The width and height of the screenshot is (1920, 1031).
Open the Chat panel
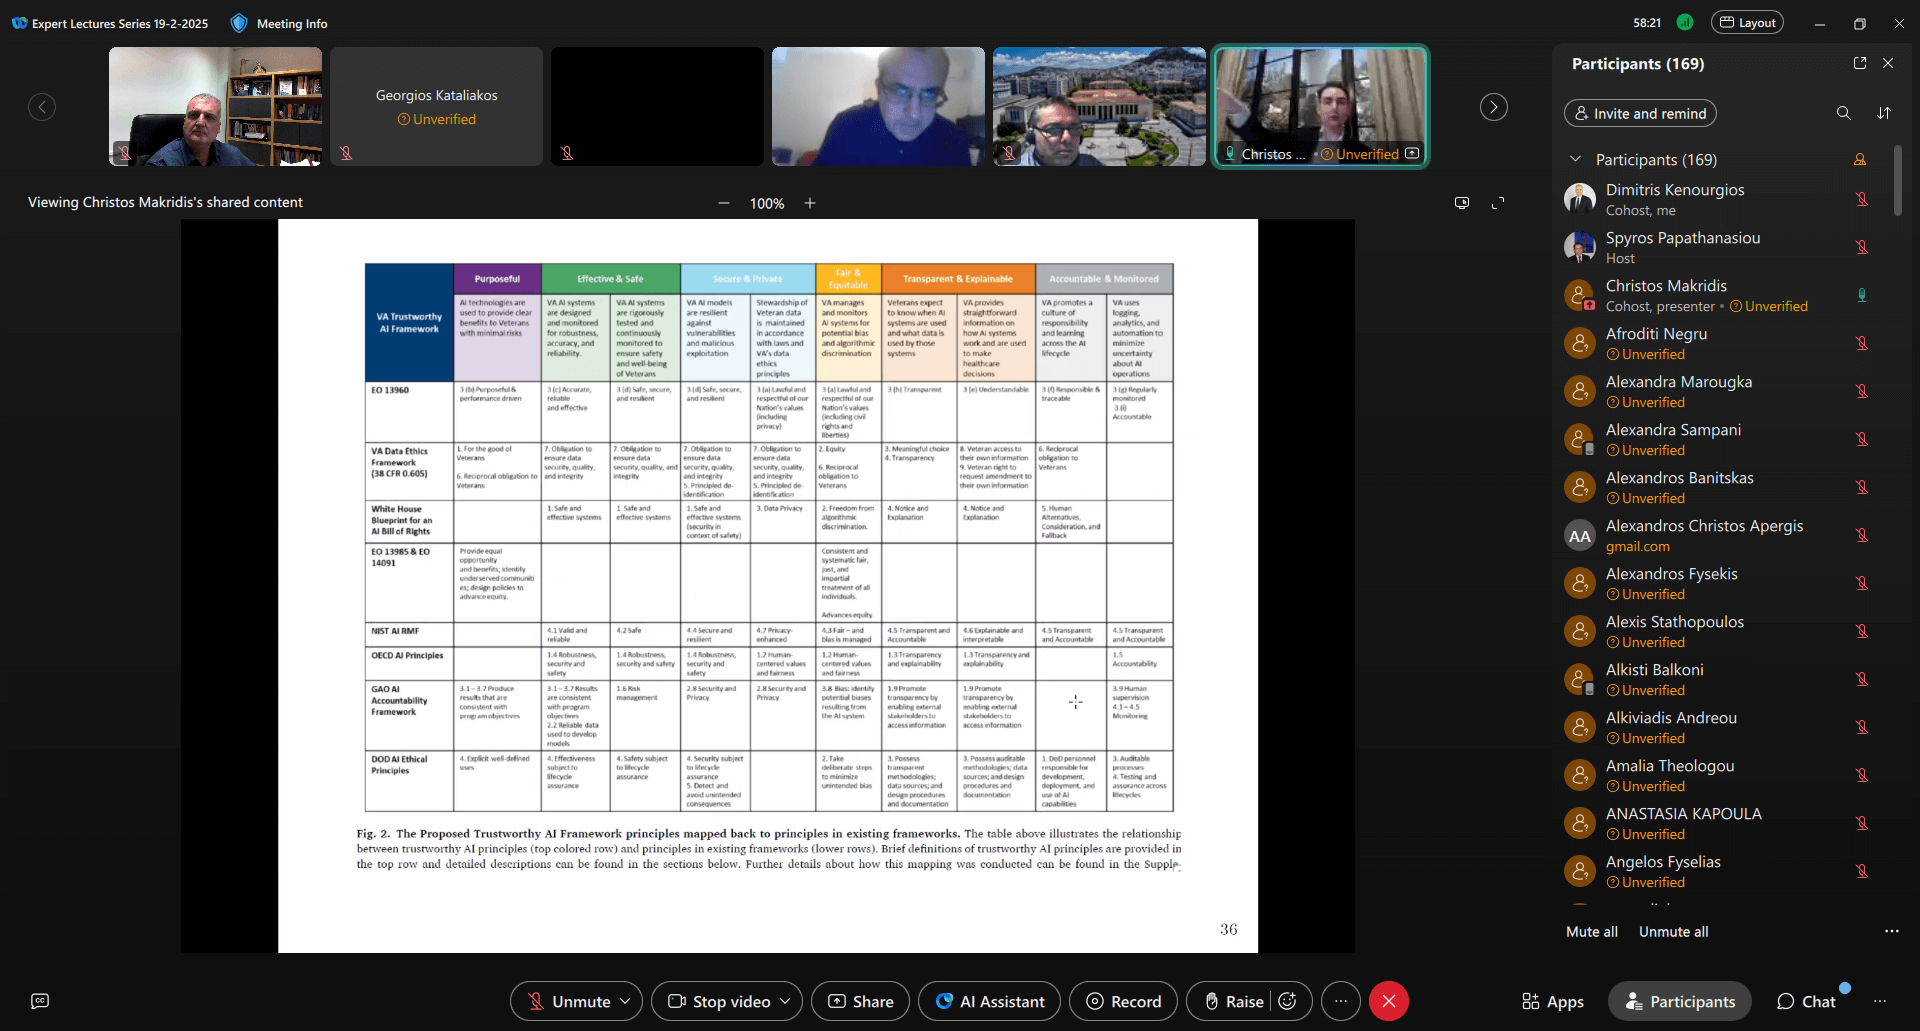click(x=1806, y=1001)
